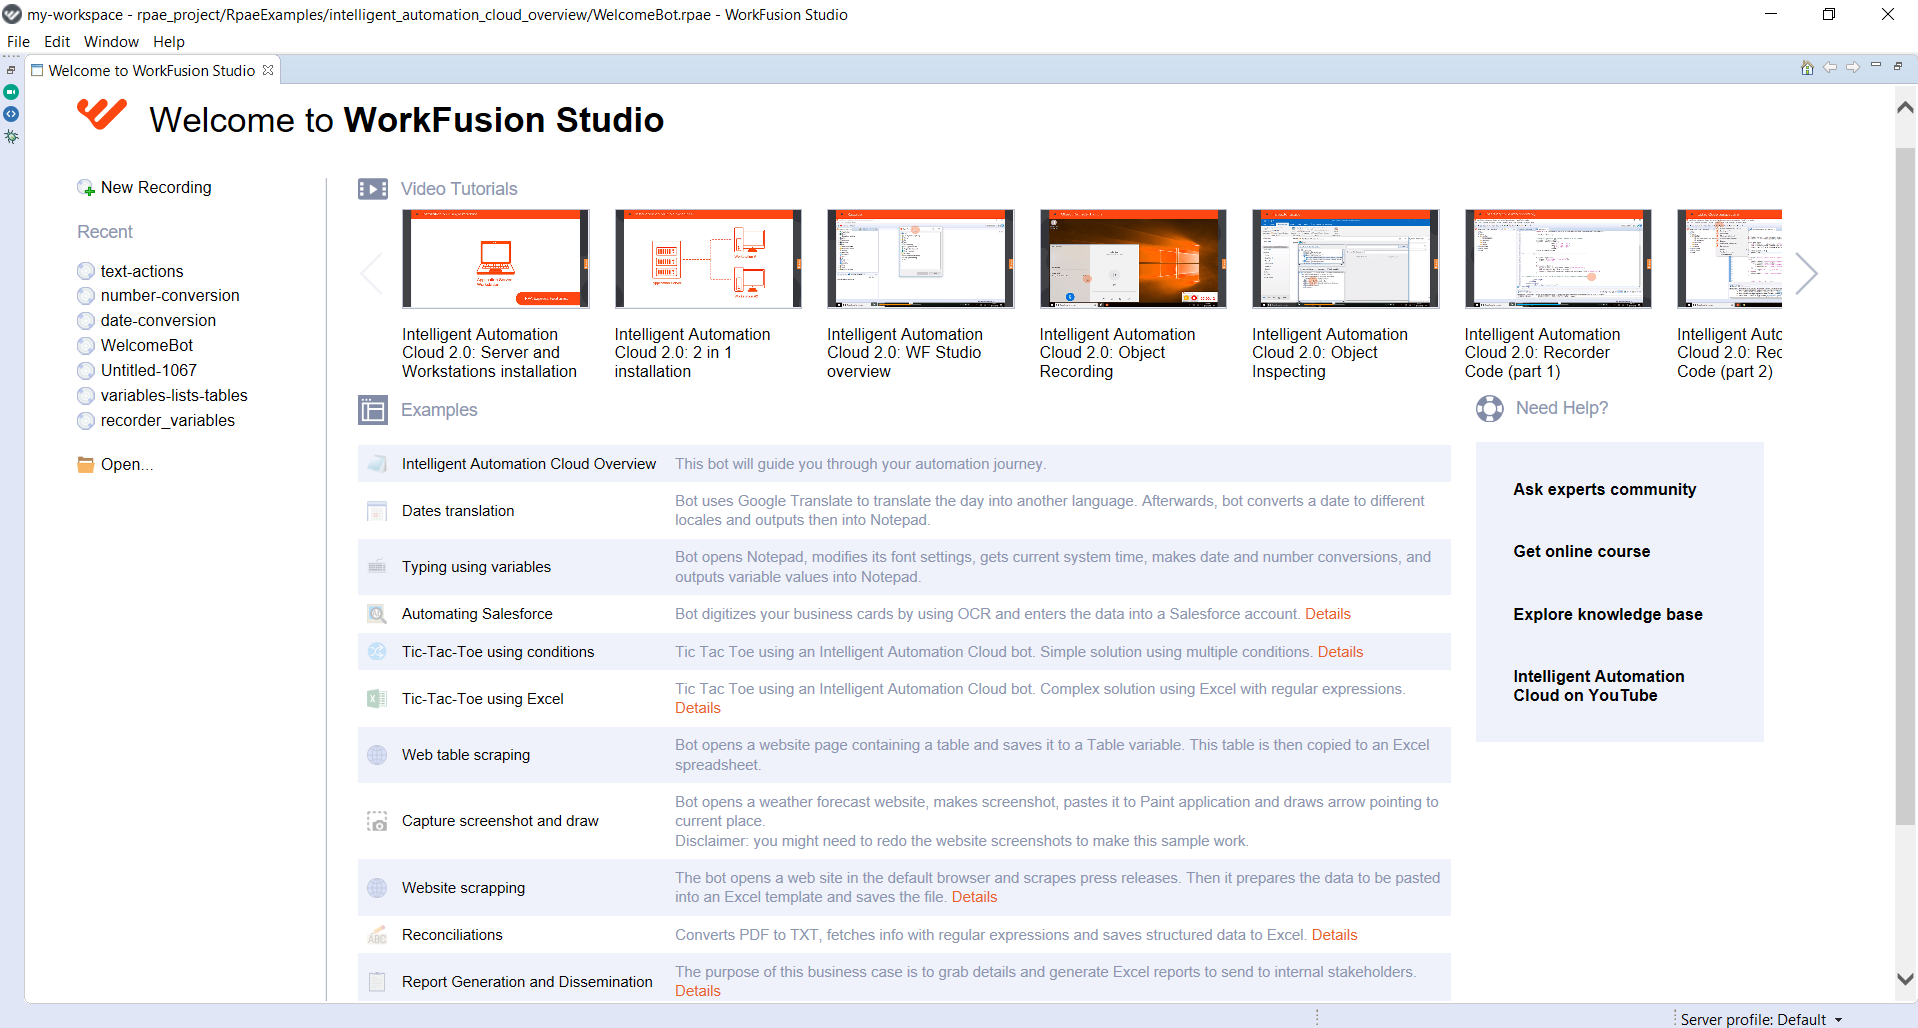Show previous video tutorials with left chevron
This screenshot has width=1918, height=1028.
[371, 273]
